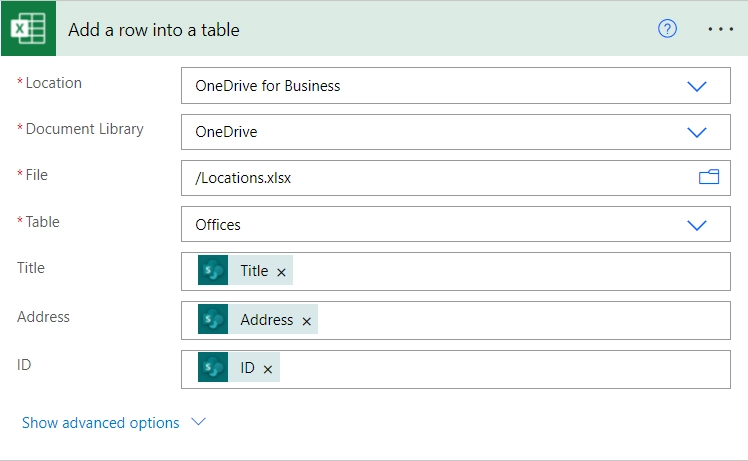Click the ID dynamic content token label
The height and width of the screenshot is (461, 748).
(x=247, y=367)
